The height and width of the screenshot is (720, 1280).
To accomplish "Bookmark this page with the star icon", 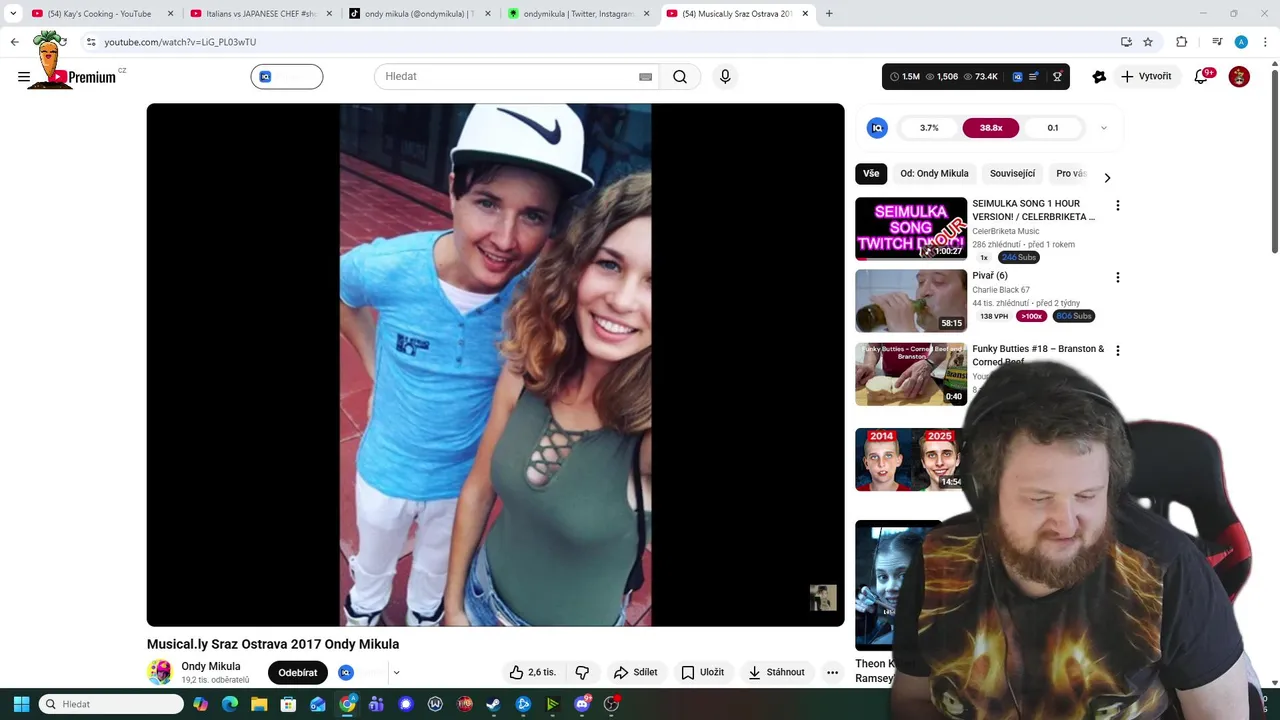I will click(x=1148, y=42).
